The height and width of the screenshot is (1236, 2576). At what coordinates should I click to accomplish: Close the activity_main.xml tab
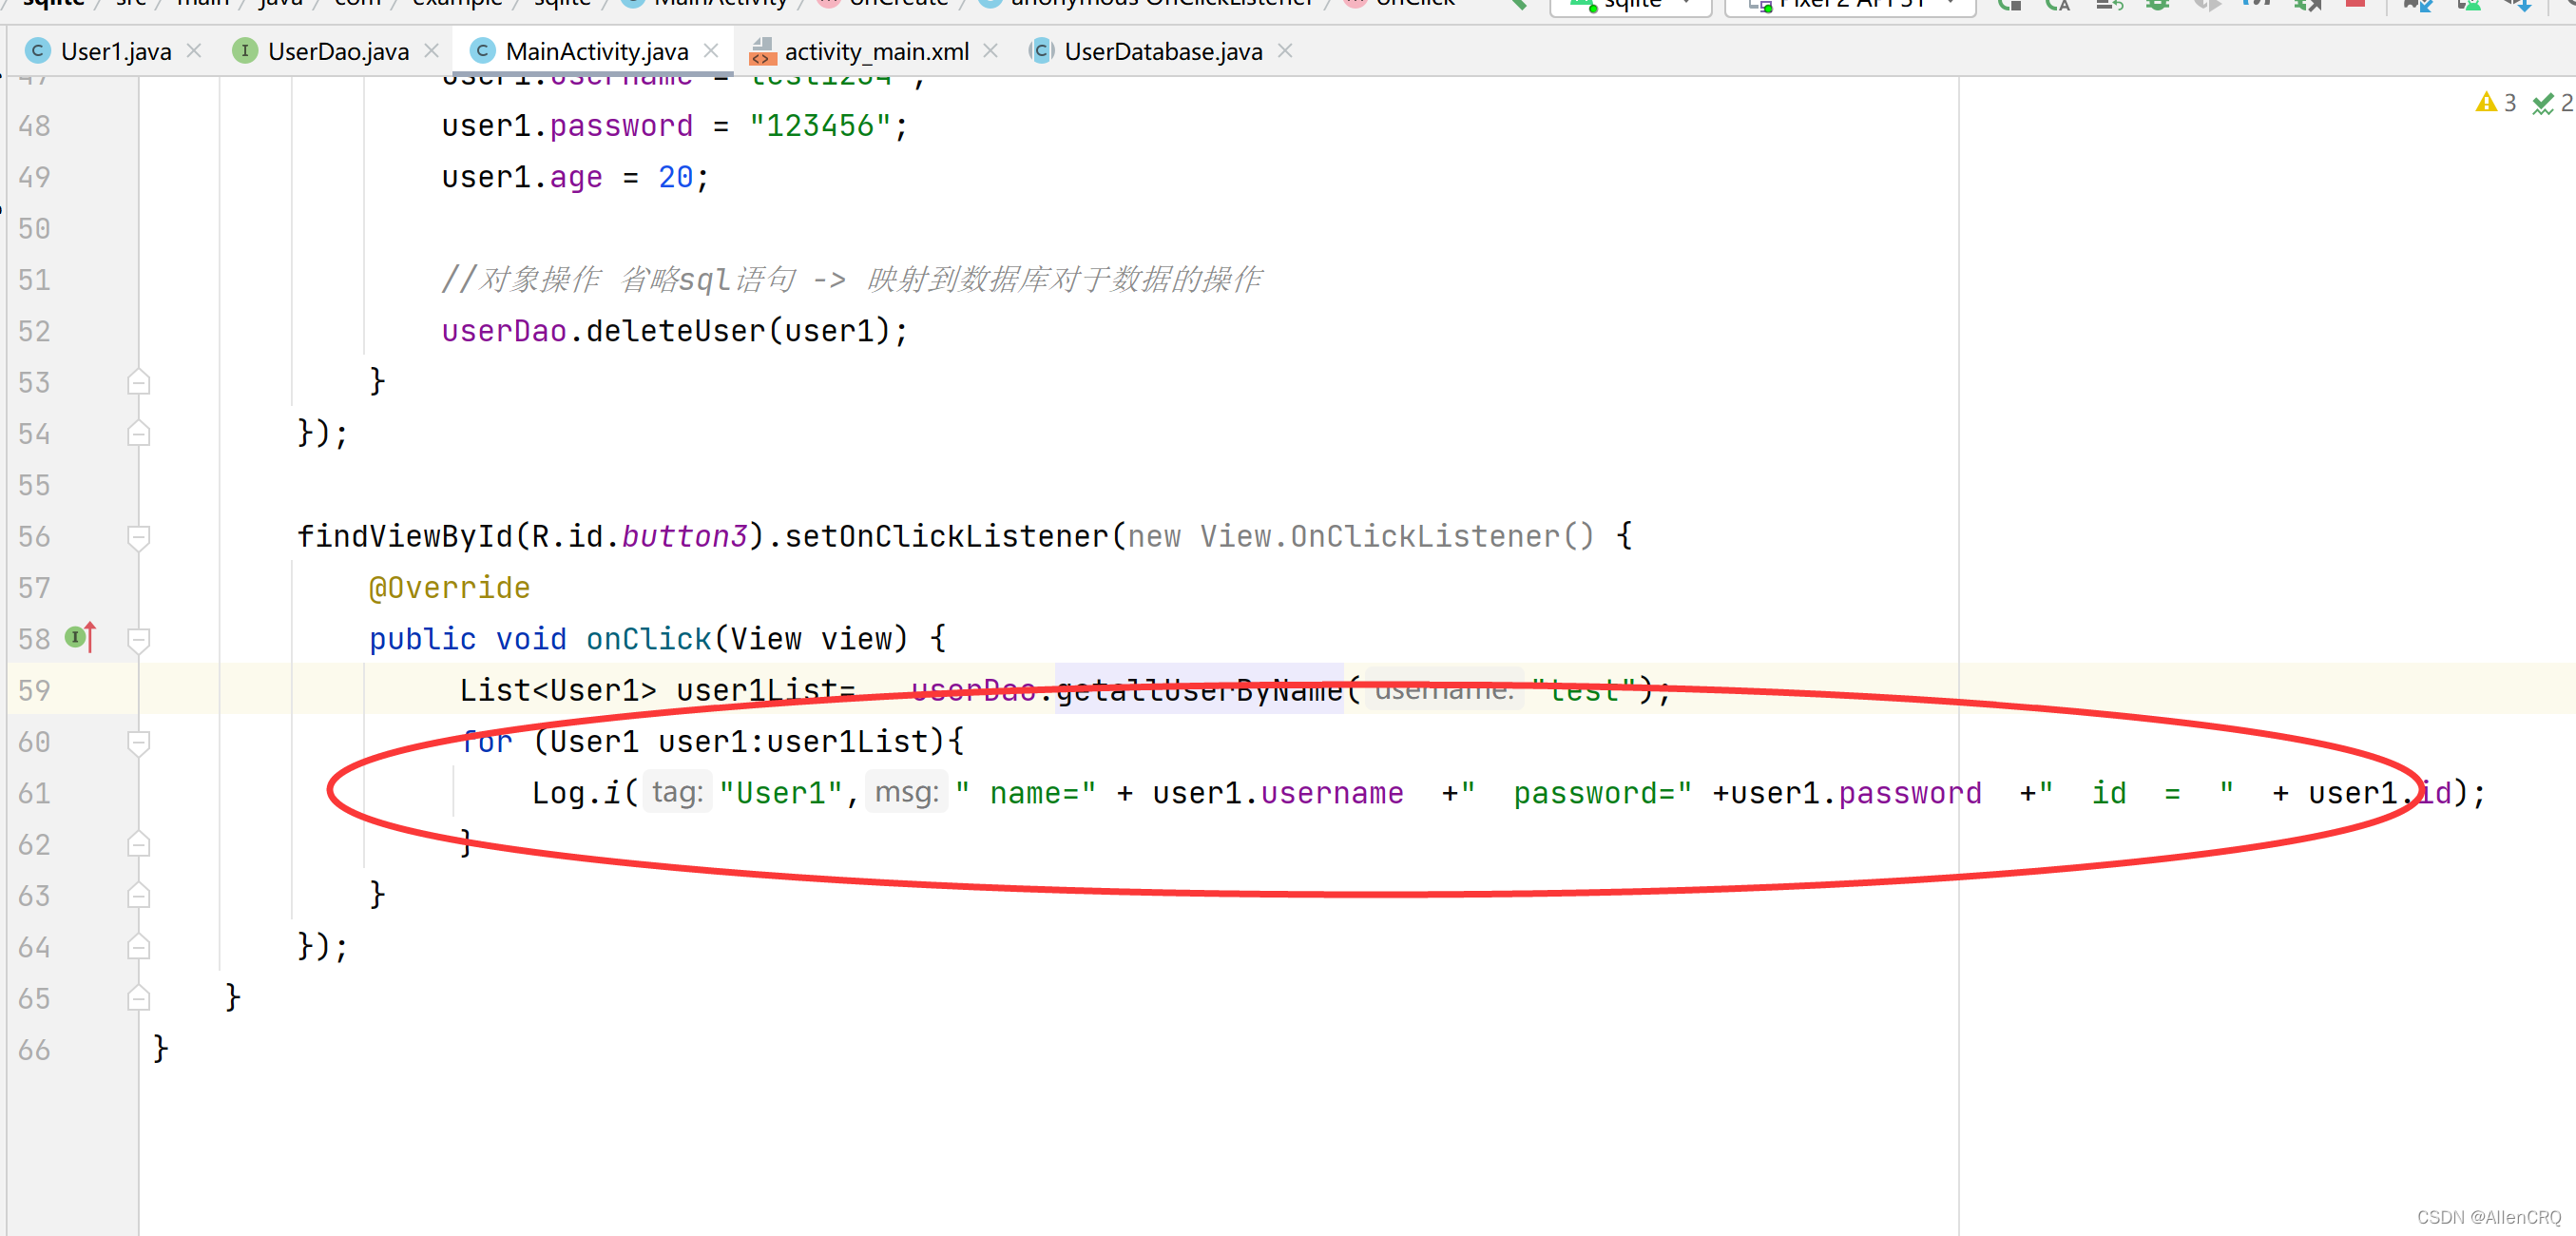(x=991, y=50)
